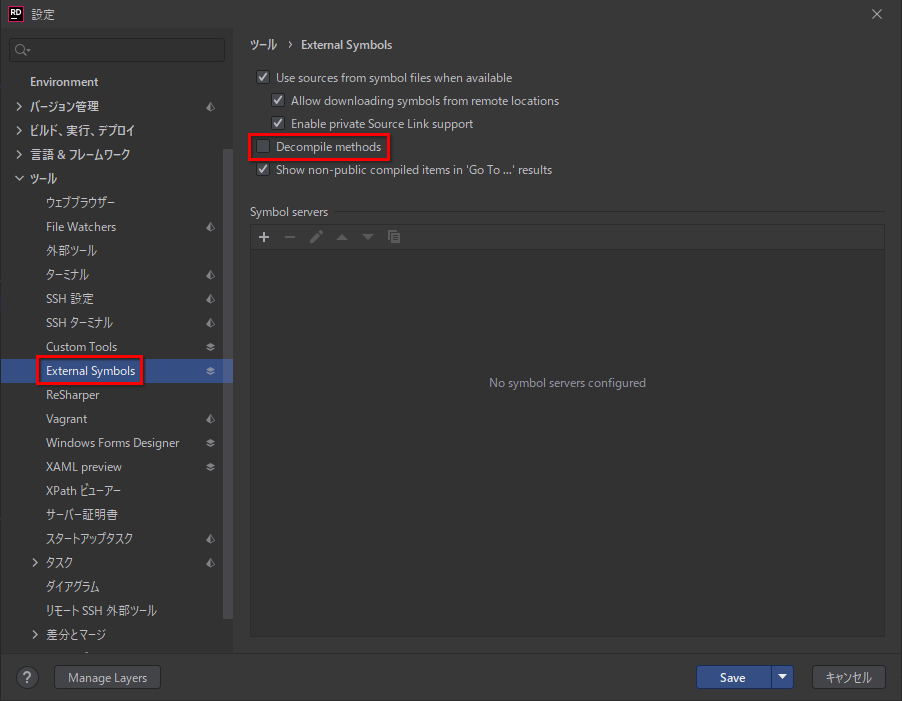Select サーバー証明書 entry
Image resolution: width=902 pixels, height=701 pixels.
coord(82,515)
